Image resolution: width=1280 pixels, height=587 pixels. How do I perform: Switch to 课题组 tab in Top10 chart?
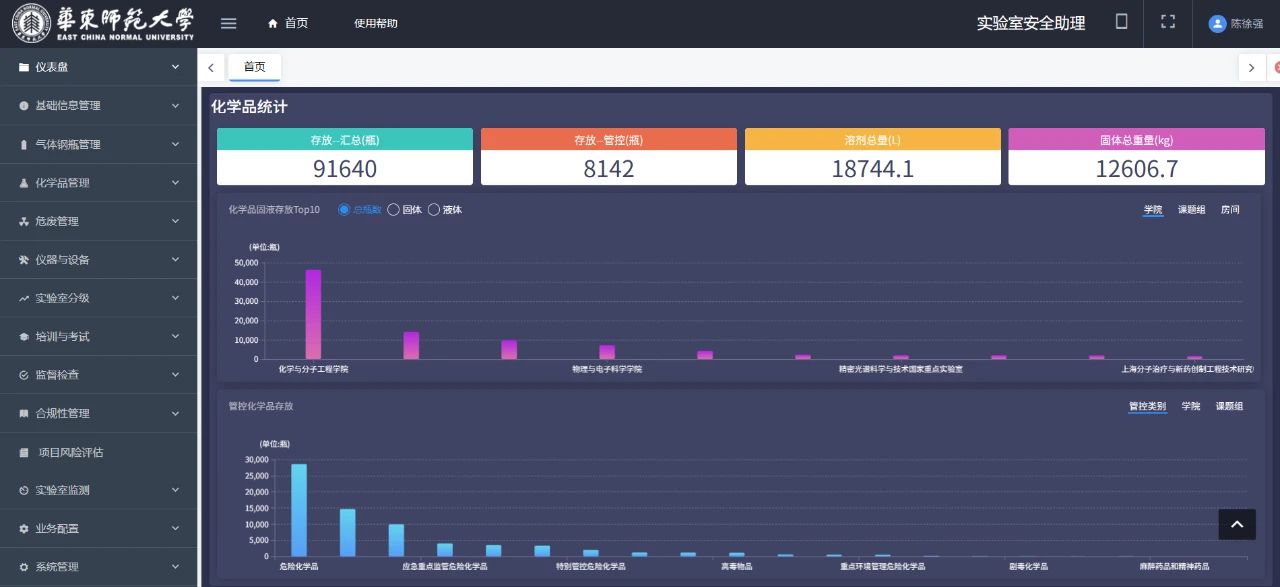[1191, 210]
